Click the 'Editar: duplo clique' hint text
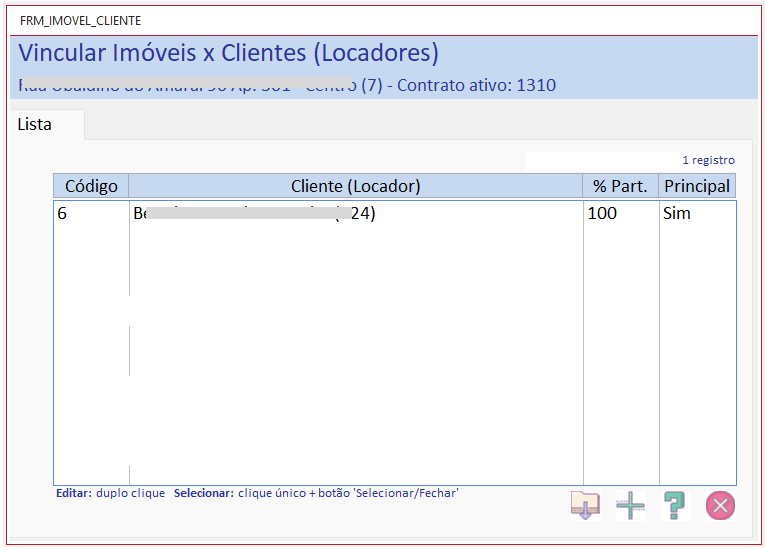Viewport: 765px width, 548px height. coord(110,493)
